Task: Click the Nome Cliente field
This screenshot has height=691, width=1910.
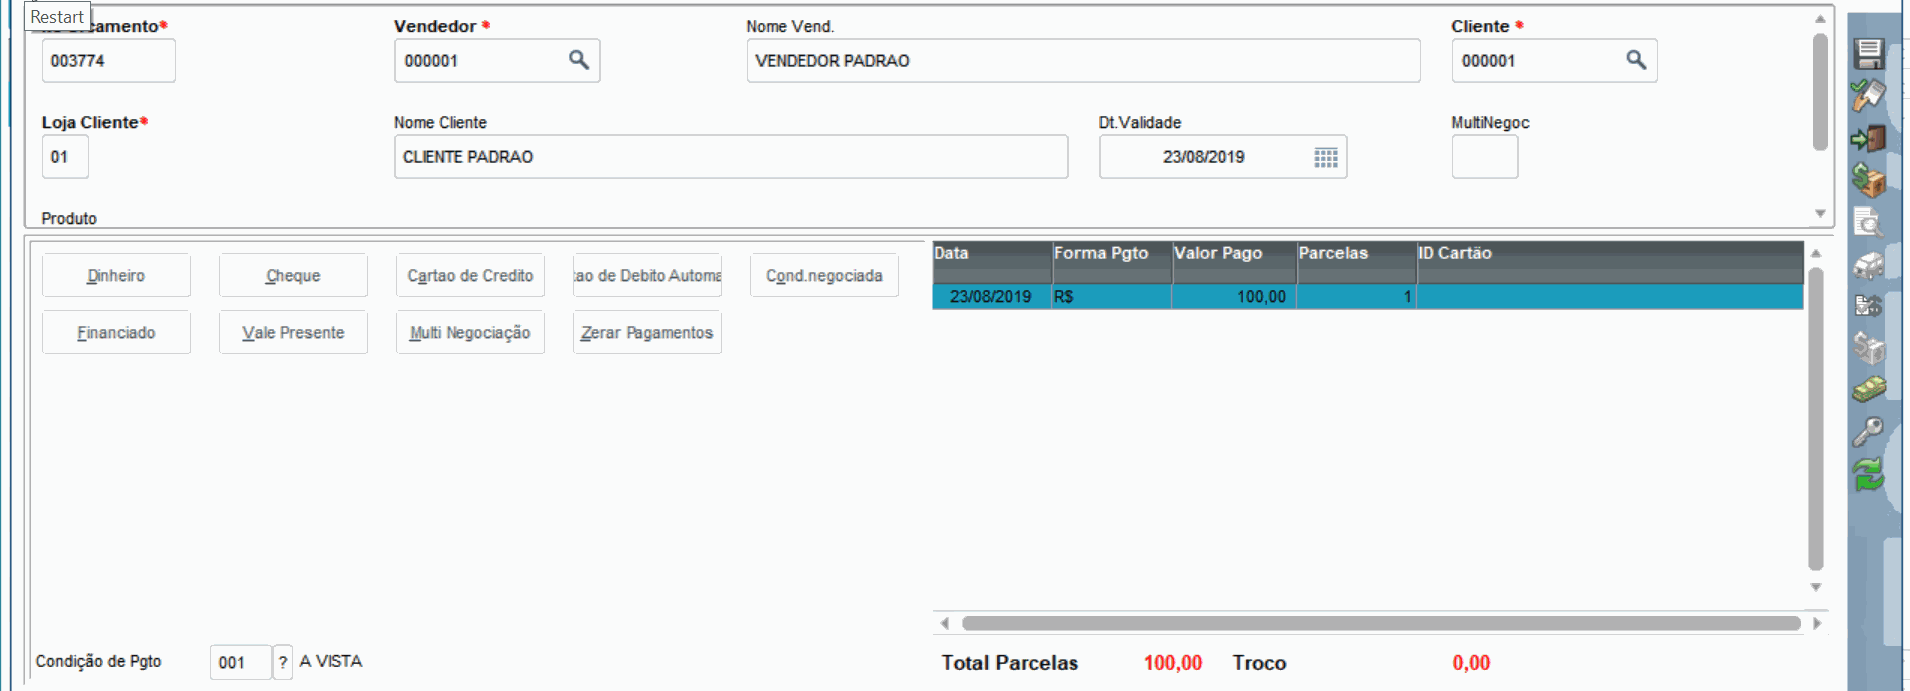Action: click(x=731, y=157)
